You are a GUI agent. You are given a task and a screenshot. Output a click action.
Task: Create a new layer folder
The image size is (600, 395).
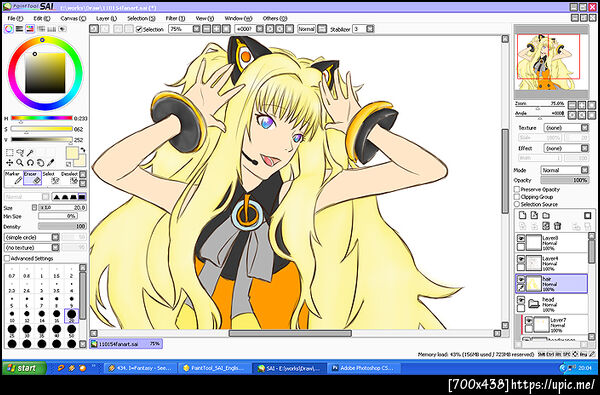(x=546, y=215)
